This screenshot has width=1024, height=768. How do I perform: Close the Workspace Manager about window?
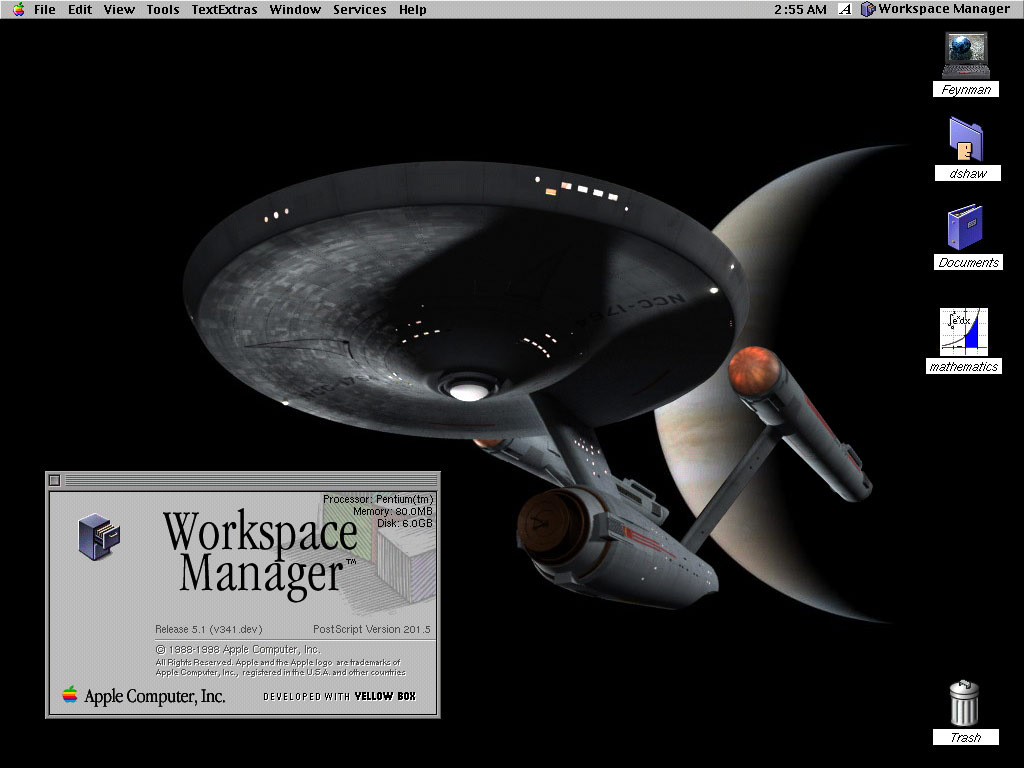point(55,481)
